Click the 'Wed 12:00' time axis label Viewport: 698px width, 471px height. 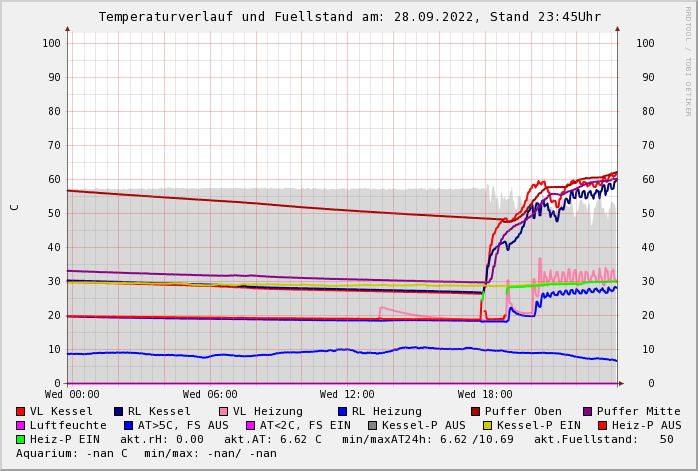pos(347,395)
